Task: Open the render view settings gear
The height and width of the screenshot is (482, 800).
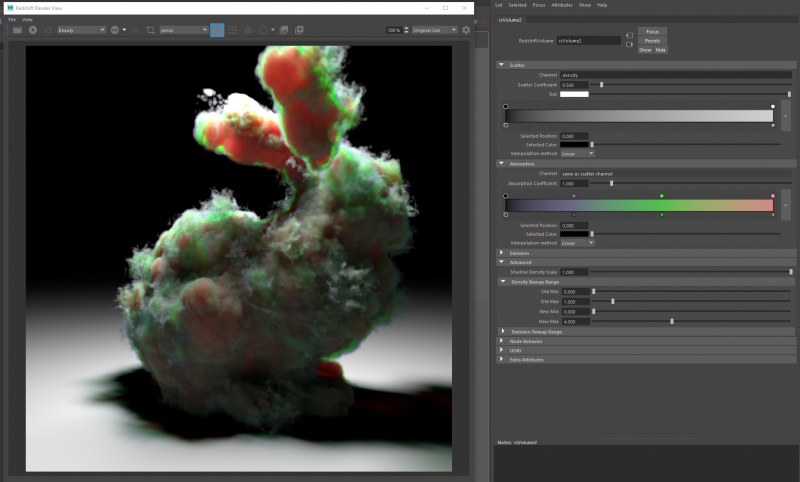Action: 466,30
